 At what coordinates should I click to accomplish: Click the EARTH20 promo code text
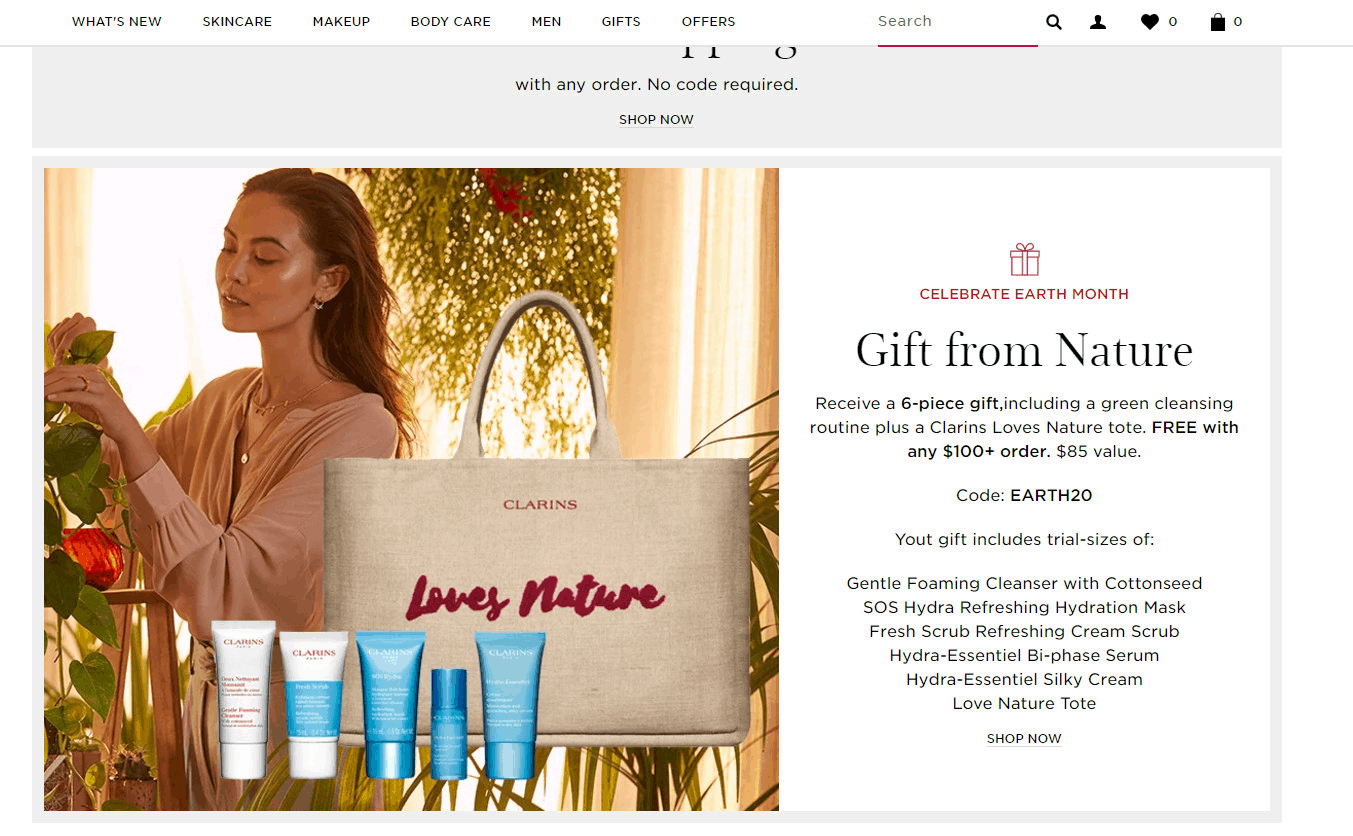pos(1051,495)
